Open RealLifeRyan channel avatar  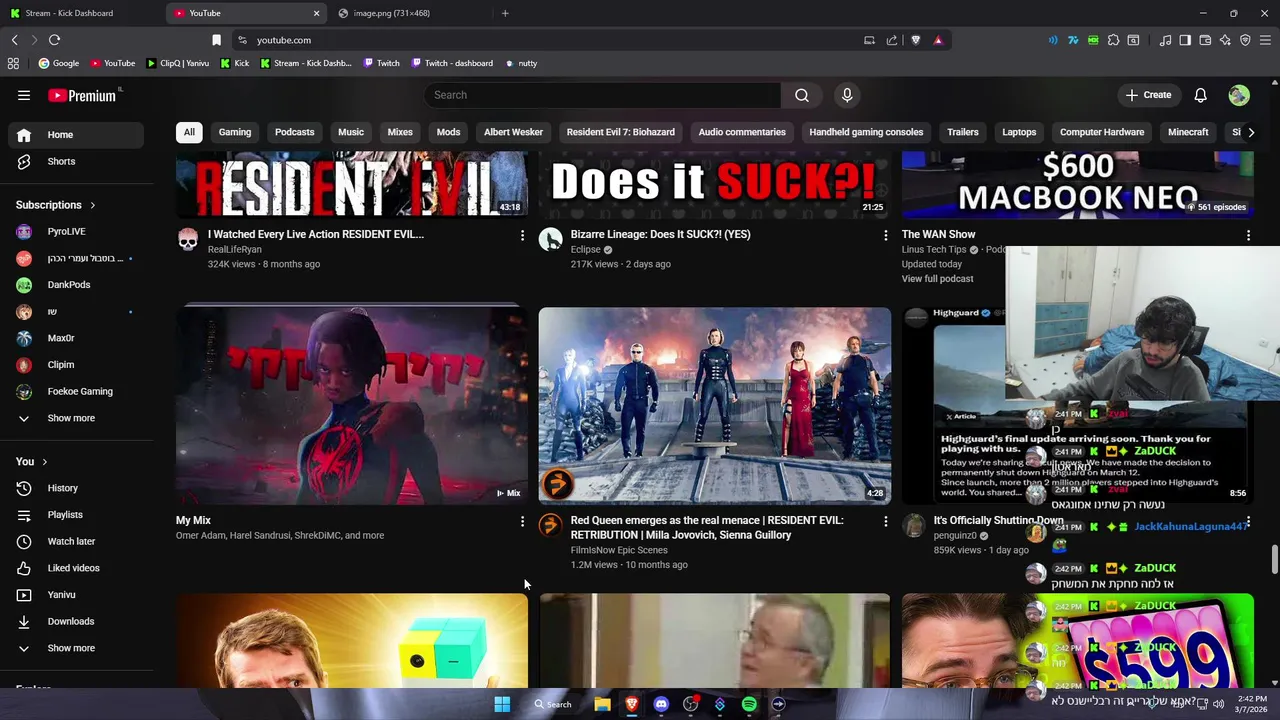point(188,239)
